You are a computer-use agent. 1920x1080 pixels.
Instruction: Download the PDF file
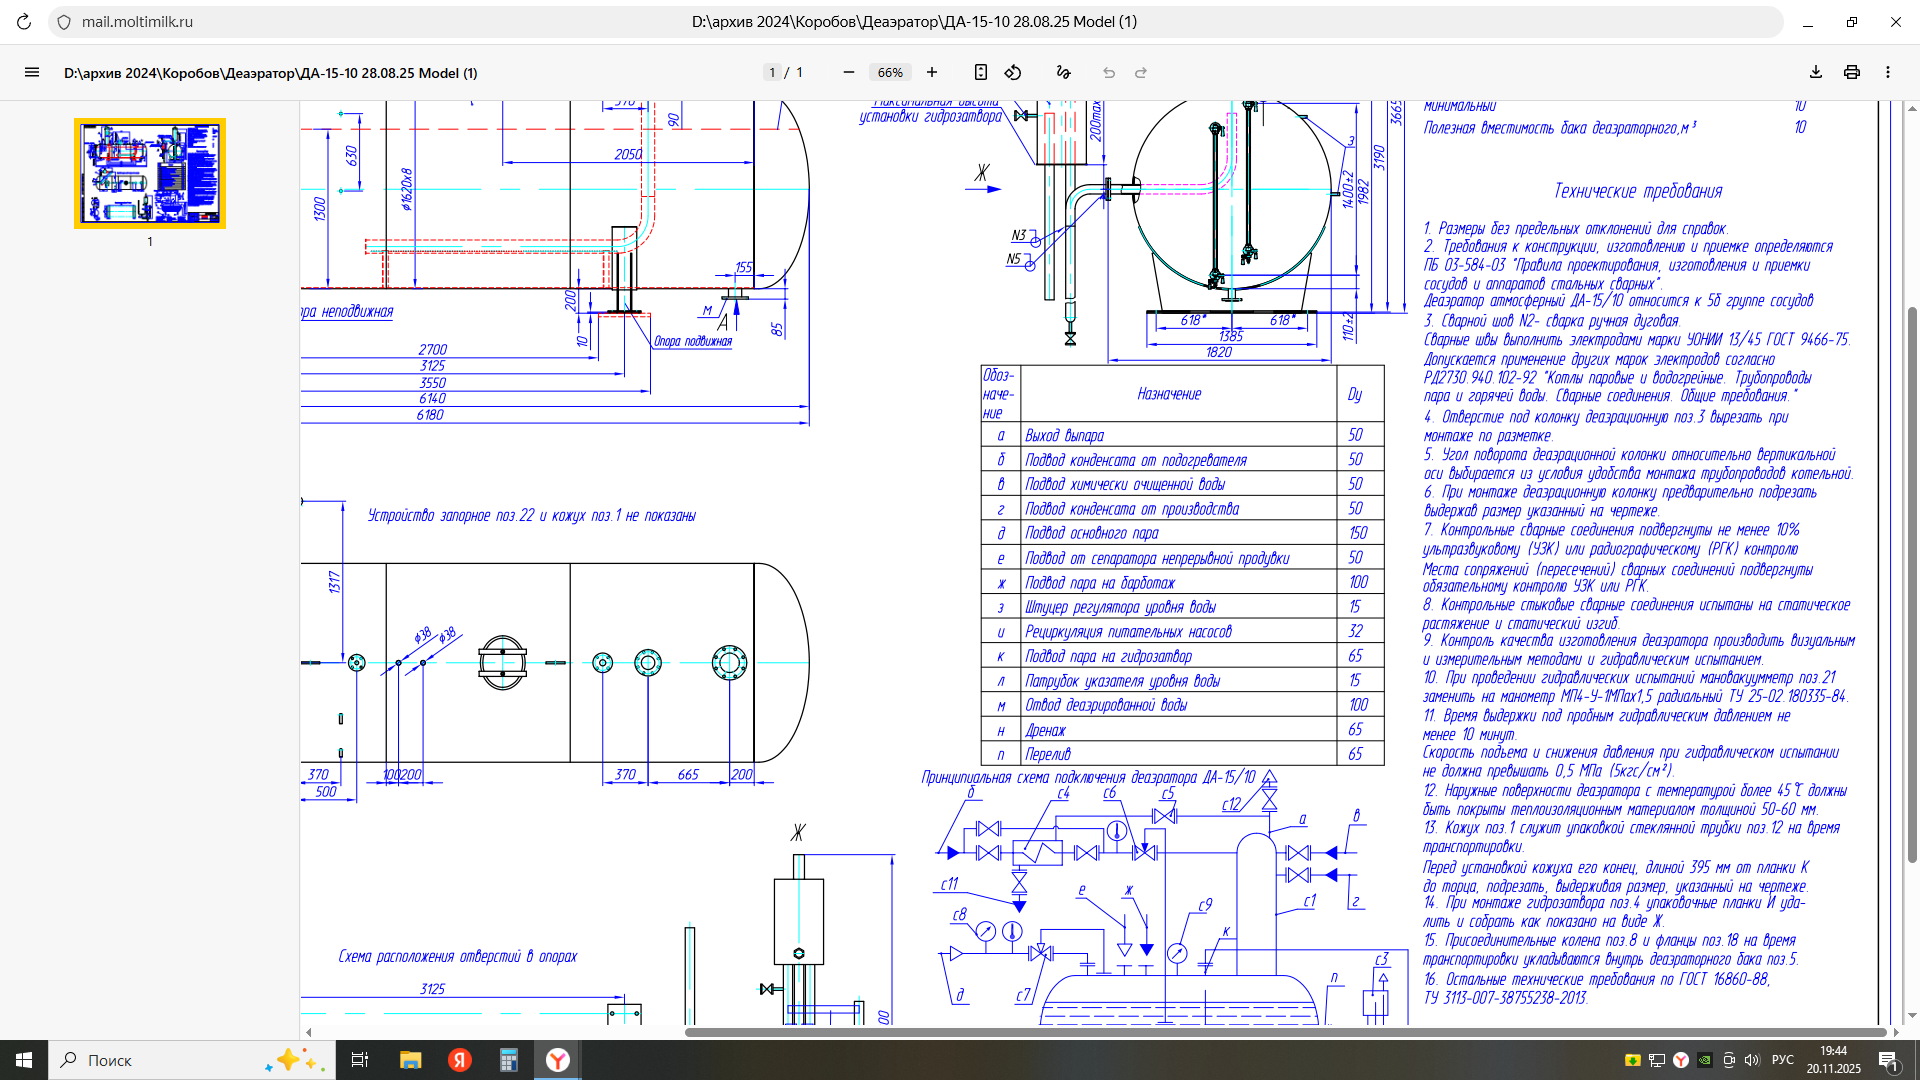click(x=1816, y=72)
